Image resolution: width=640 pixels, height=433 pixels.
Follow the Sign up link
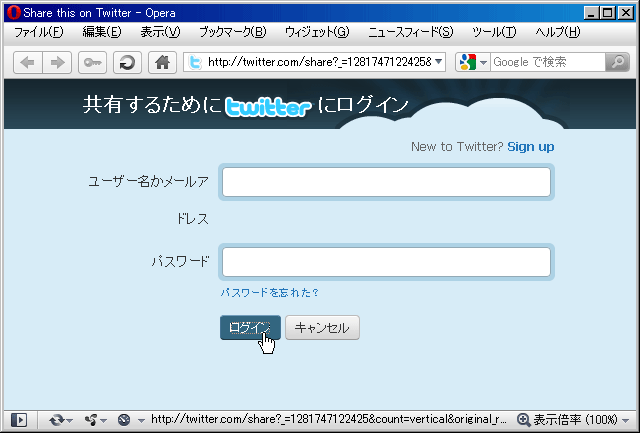[530, 147]
